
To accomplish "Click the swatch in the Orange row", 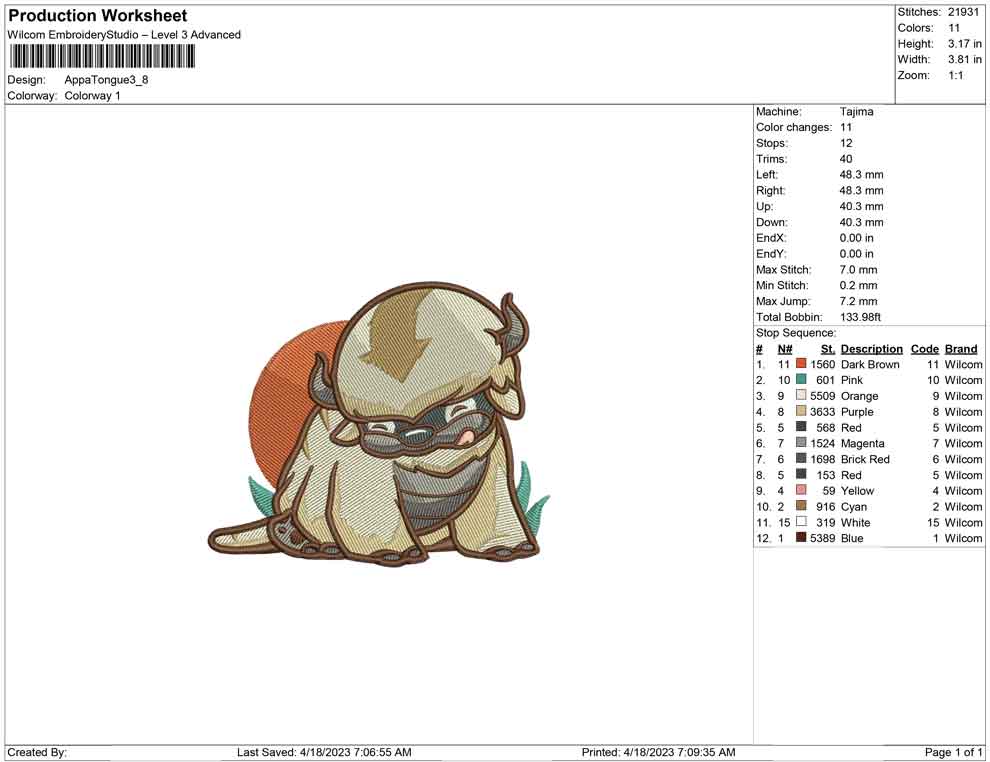I will (x=801, y=395).
